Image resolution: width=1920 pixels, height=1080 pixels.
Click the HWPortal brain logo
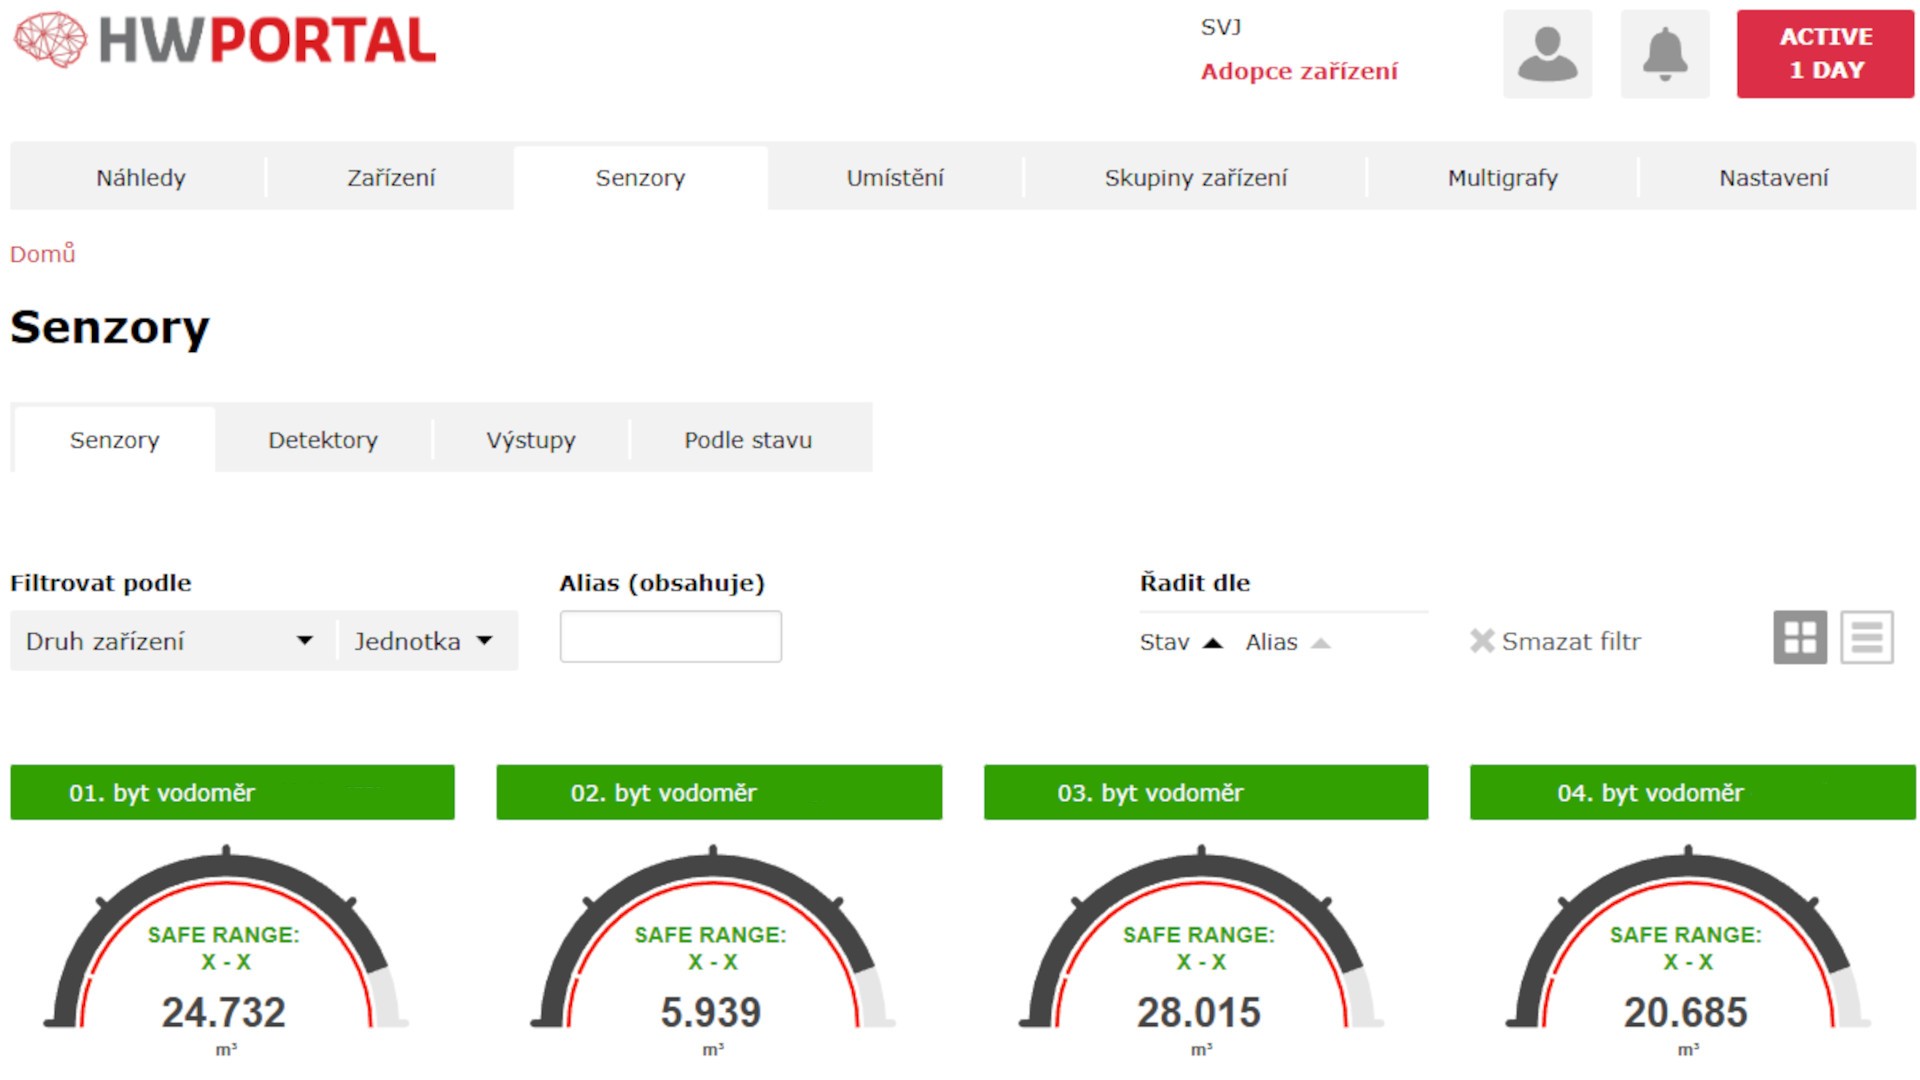[x=50, y=41]
